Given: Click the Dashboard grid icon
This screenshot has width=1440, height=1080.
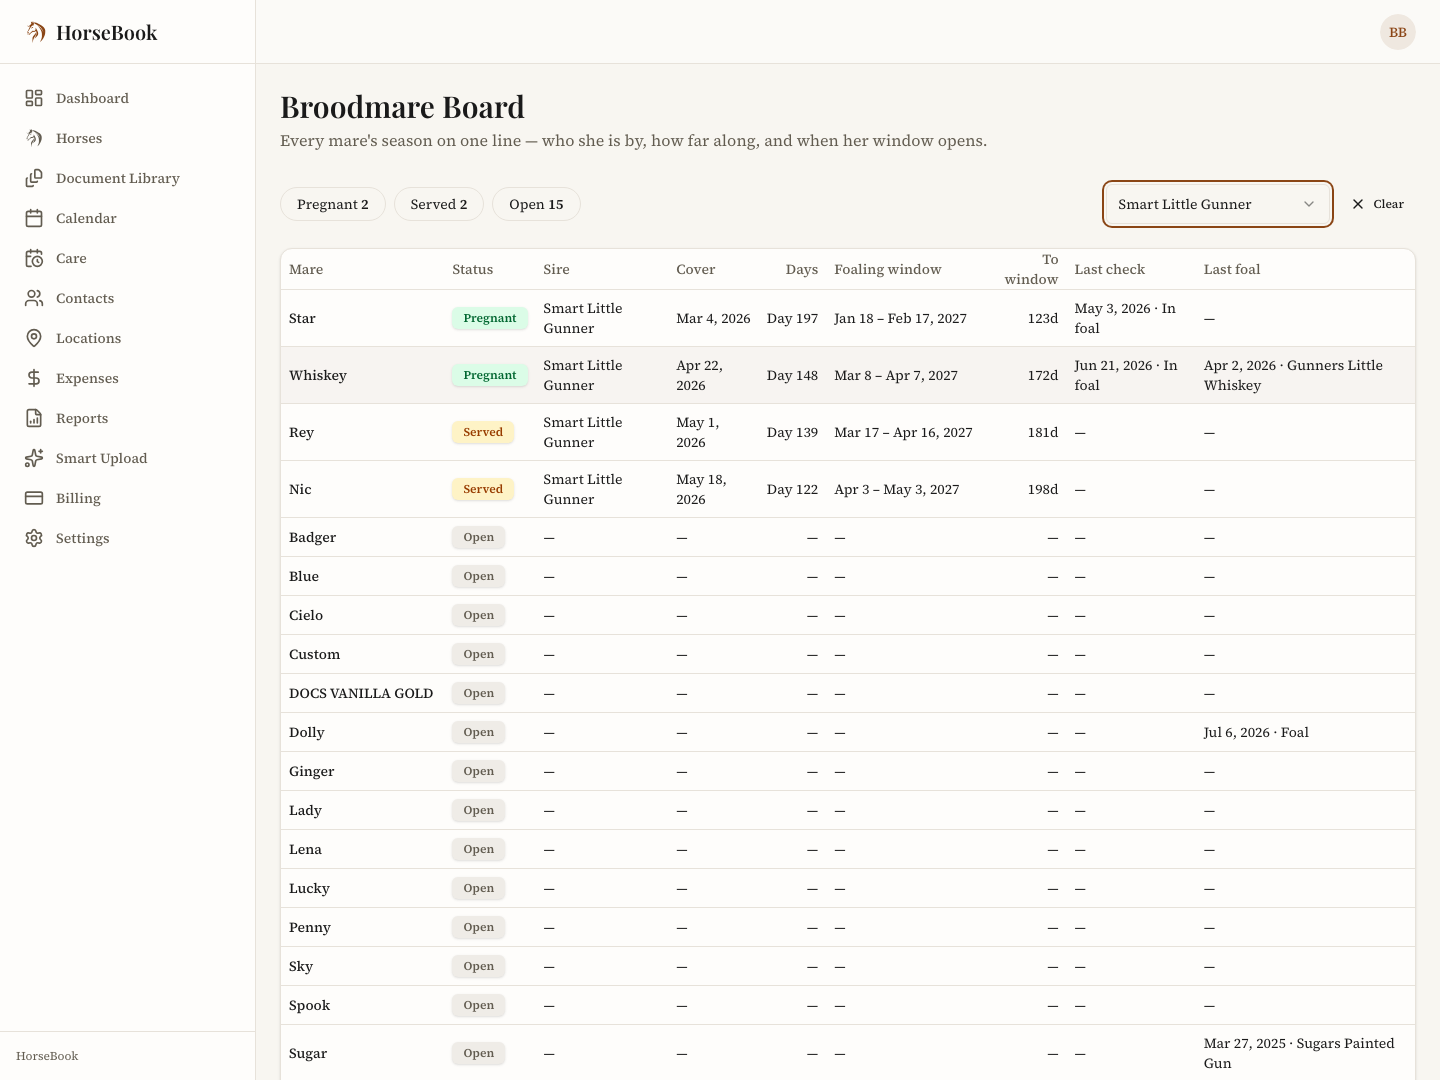Looking at the screenshot, I should 34,98.
